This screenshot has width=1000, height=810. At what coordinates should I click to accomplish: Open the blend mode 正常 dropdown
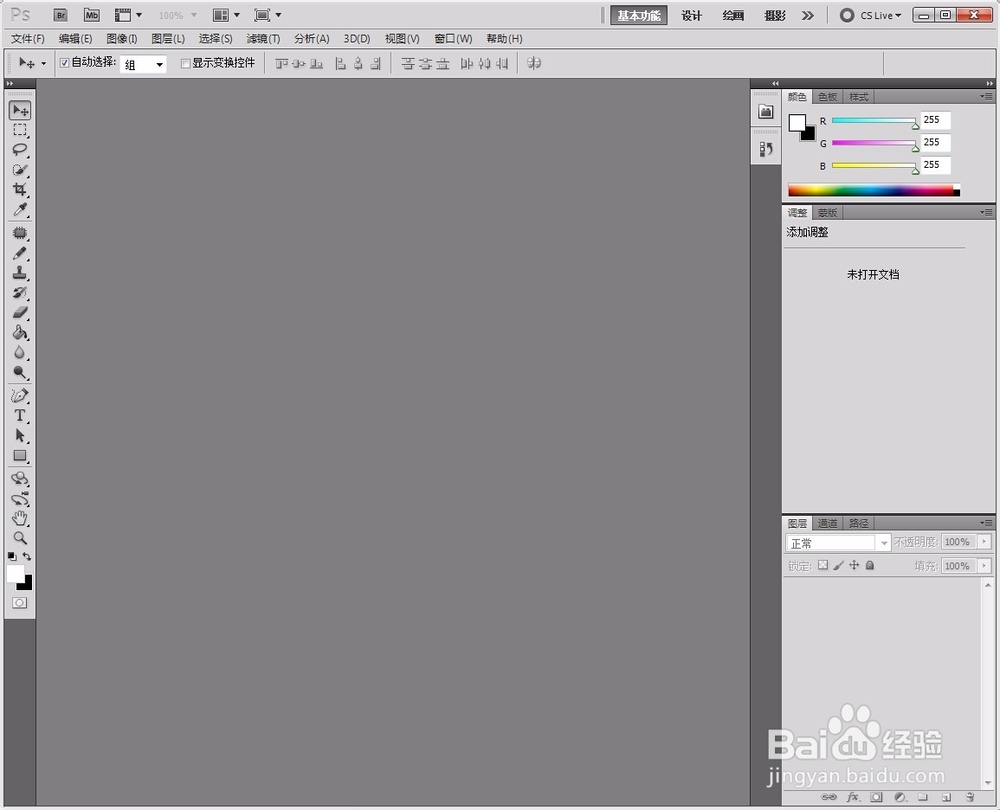point(838,543)
